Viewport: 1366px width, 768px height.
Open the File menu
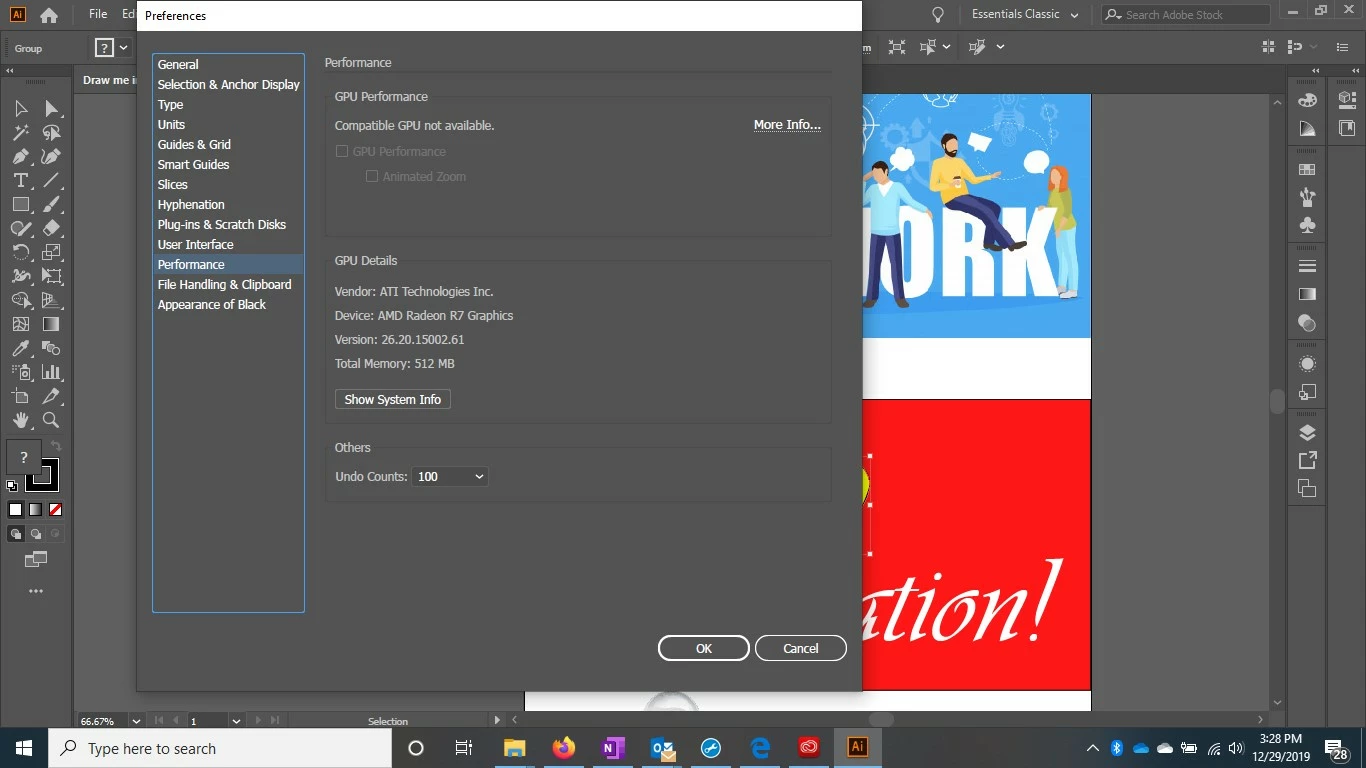(x=98, y=15)
